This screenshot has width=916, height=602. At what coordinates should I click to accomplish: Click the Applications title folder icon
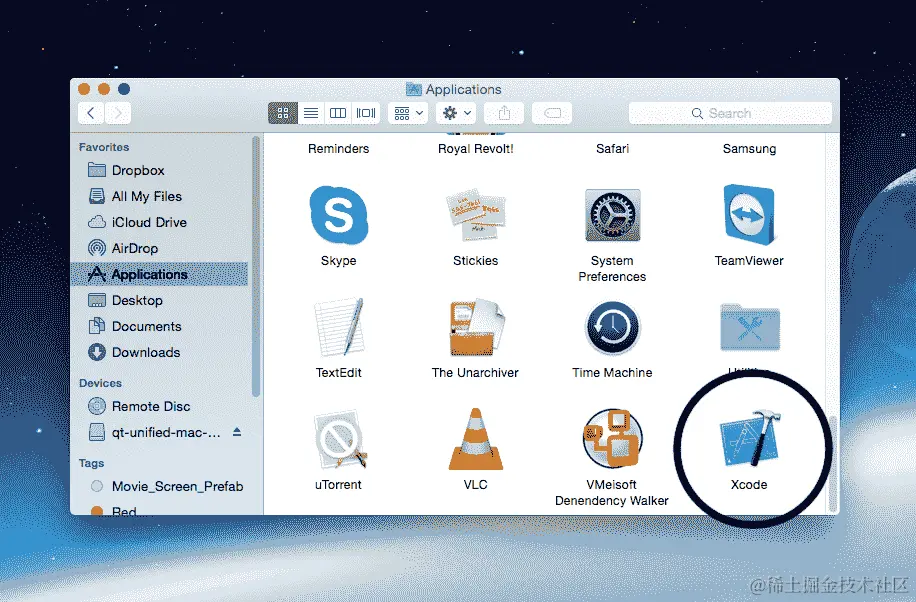pos(414,89)
